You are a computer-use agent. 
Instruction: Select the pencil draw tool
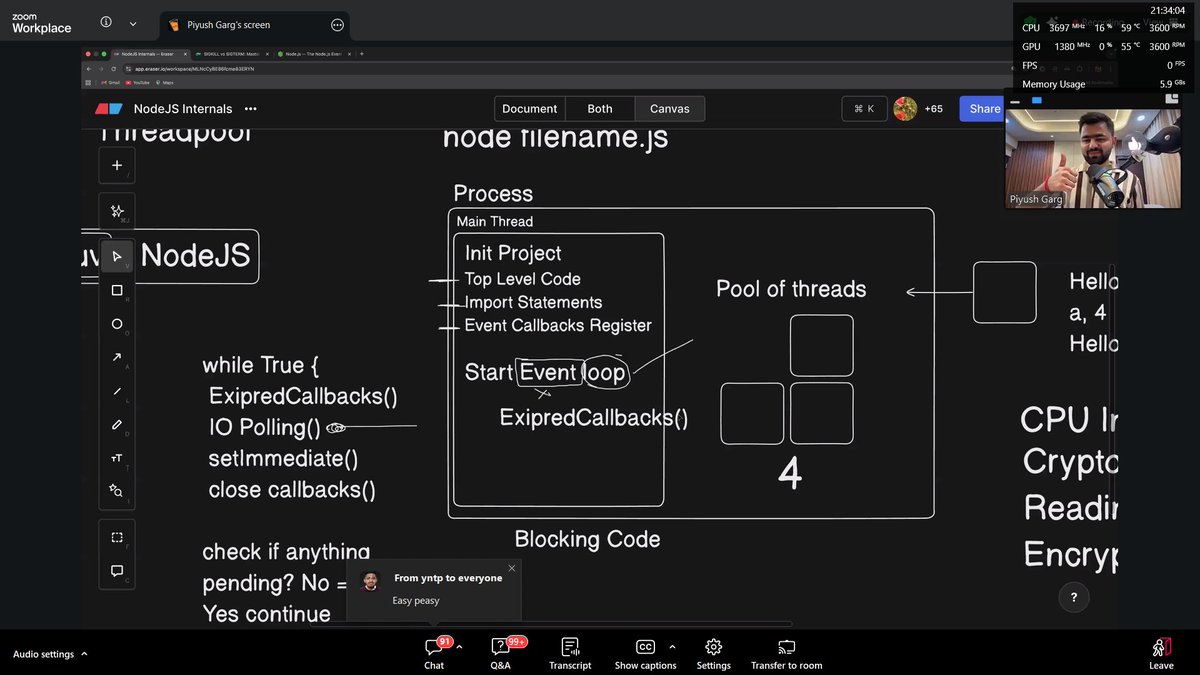click(x=117, y=424)
